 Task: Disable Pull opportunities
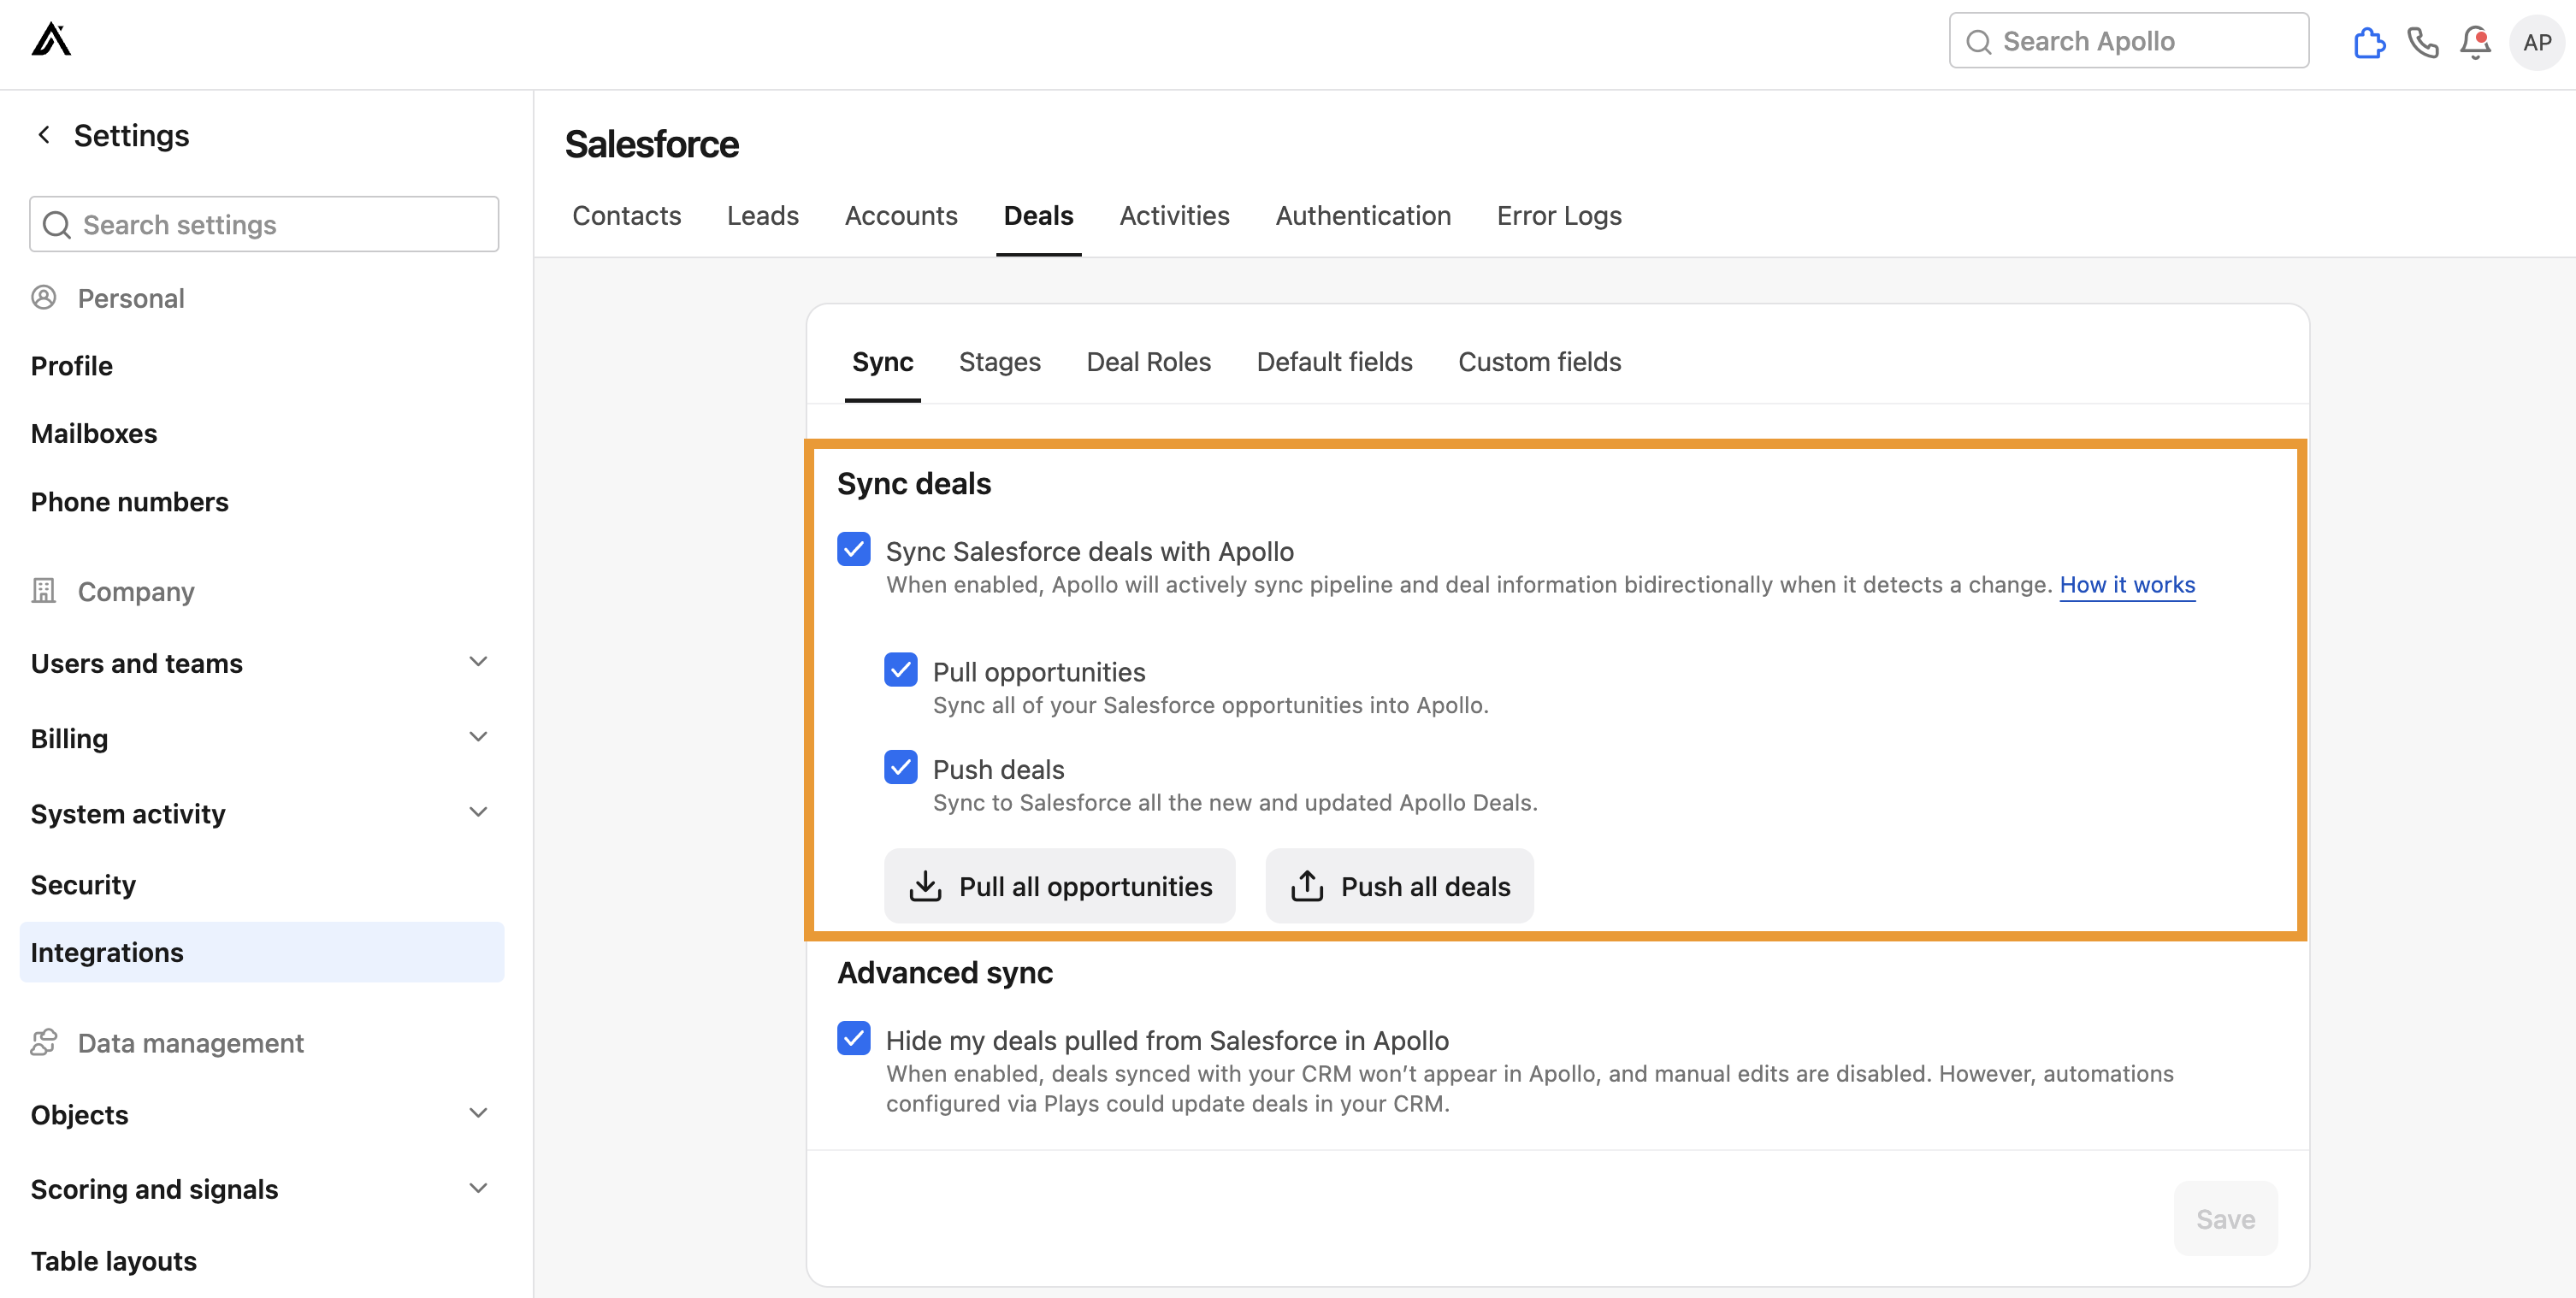[x=901, y=669]
